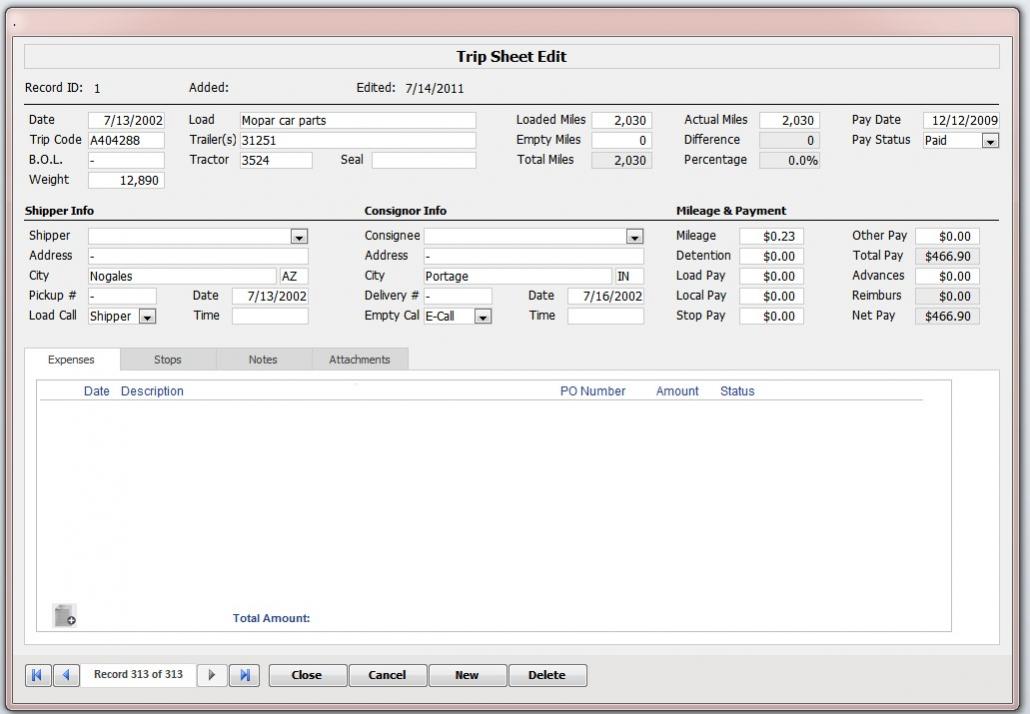Open the Load Call dropdown

(x=147, y=317)
